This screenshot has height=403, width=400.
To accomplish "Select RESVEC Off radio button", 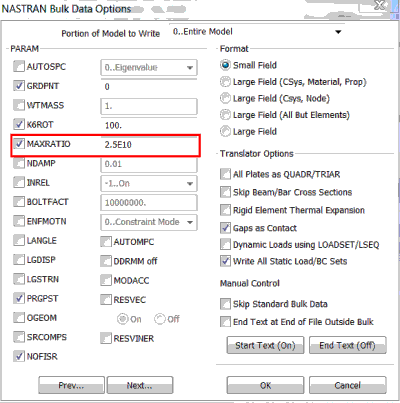I will coord(160,319).
